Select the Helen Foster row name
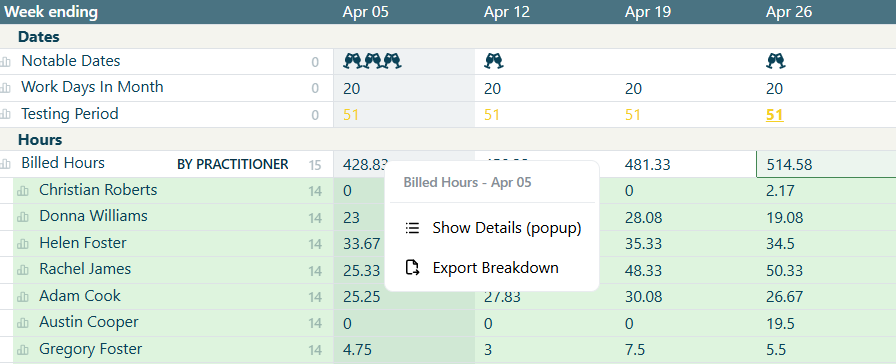Viewport: 896px width, 364px height. pos(83,243)
